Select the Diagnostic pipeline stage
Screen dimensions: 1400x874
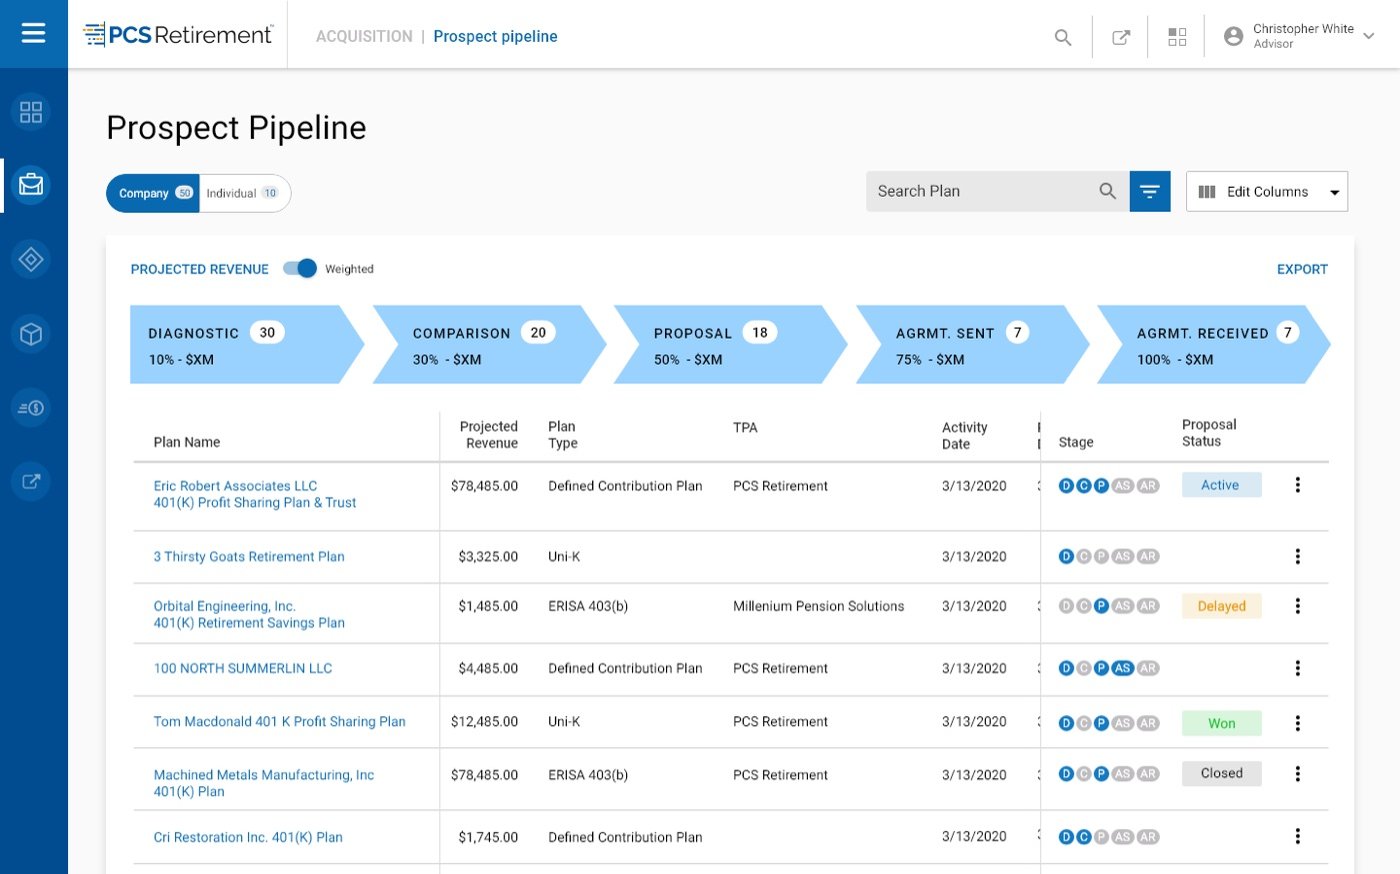[x=246, y=345]
